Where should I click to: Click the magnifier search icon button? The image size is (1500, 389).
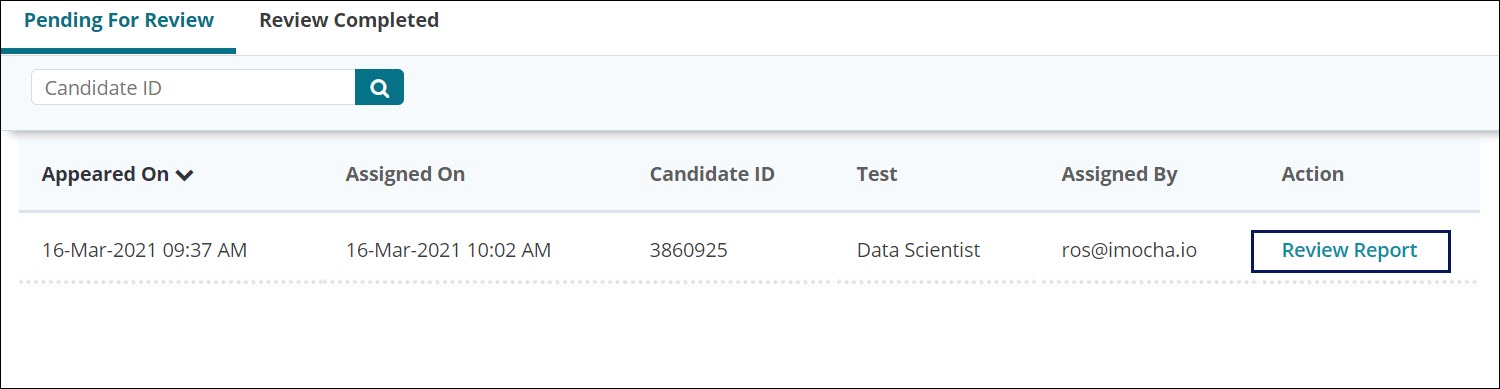click(x=379, y=87)
